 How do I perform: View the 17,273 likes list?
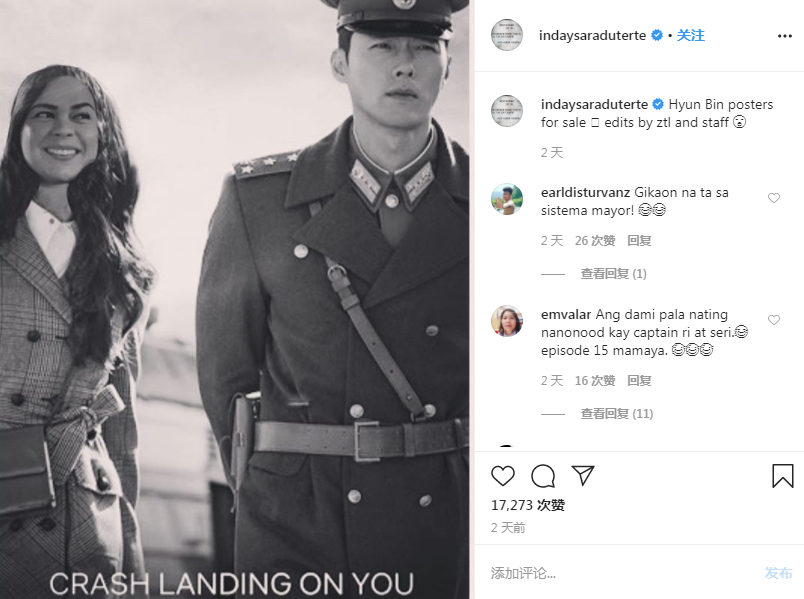527,506
